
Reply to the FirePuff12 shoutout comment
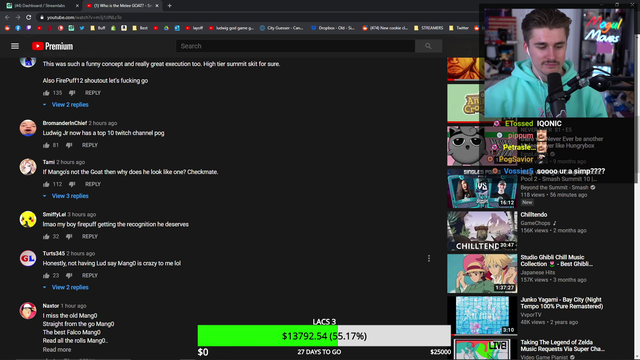pyautogui.click(x=93, y=93)
